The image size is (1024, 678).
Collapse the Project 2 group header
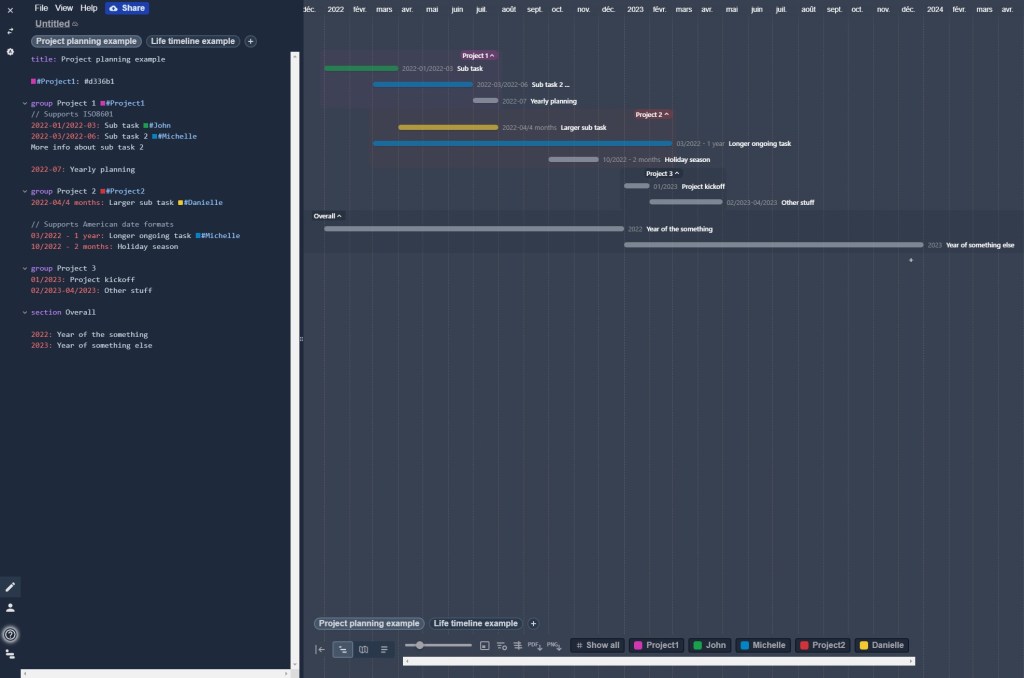tap(651, 114)
